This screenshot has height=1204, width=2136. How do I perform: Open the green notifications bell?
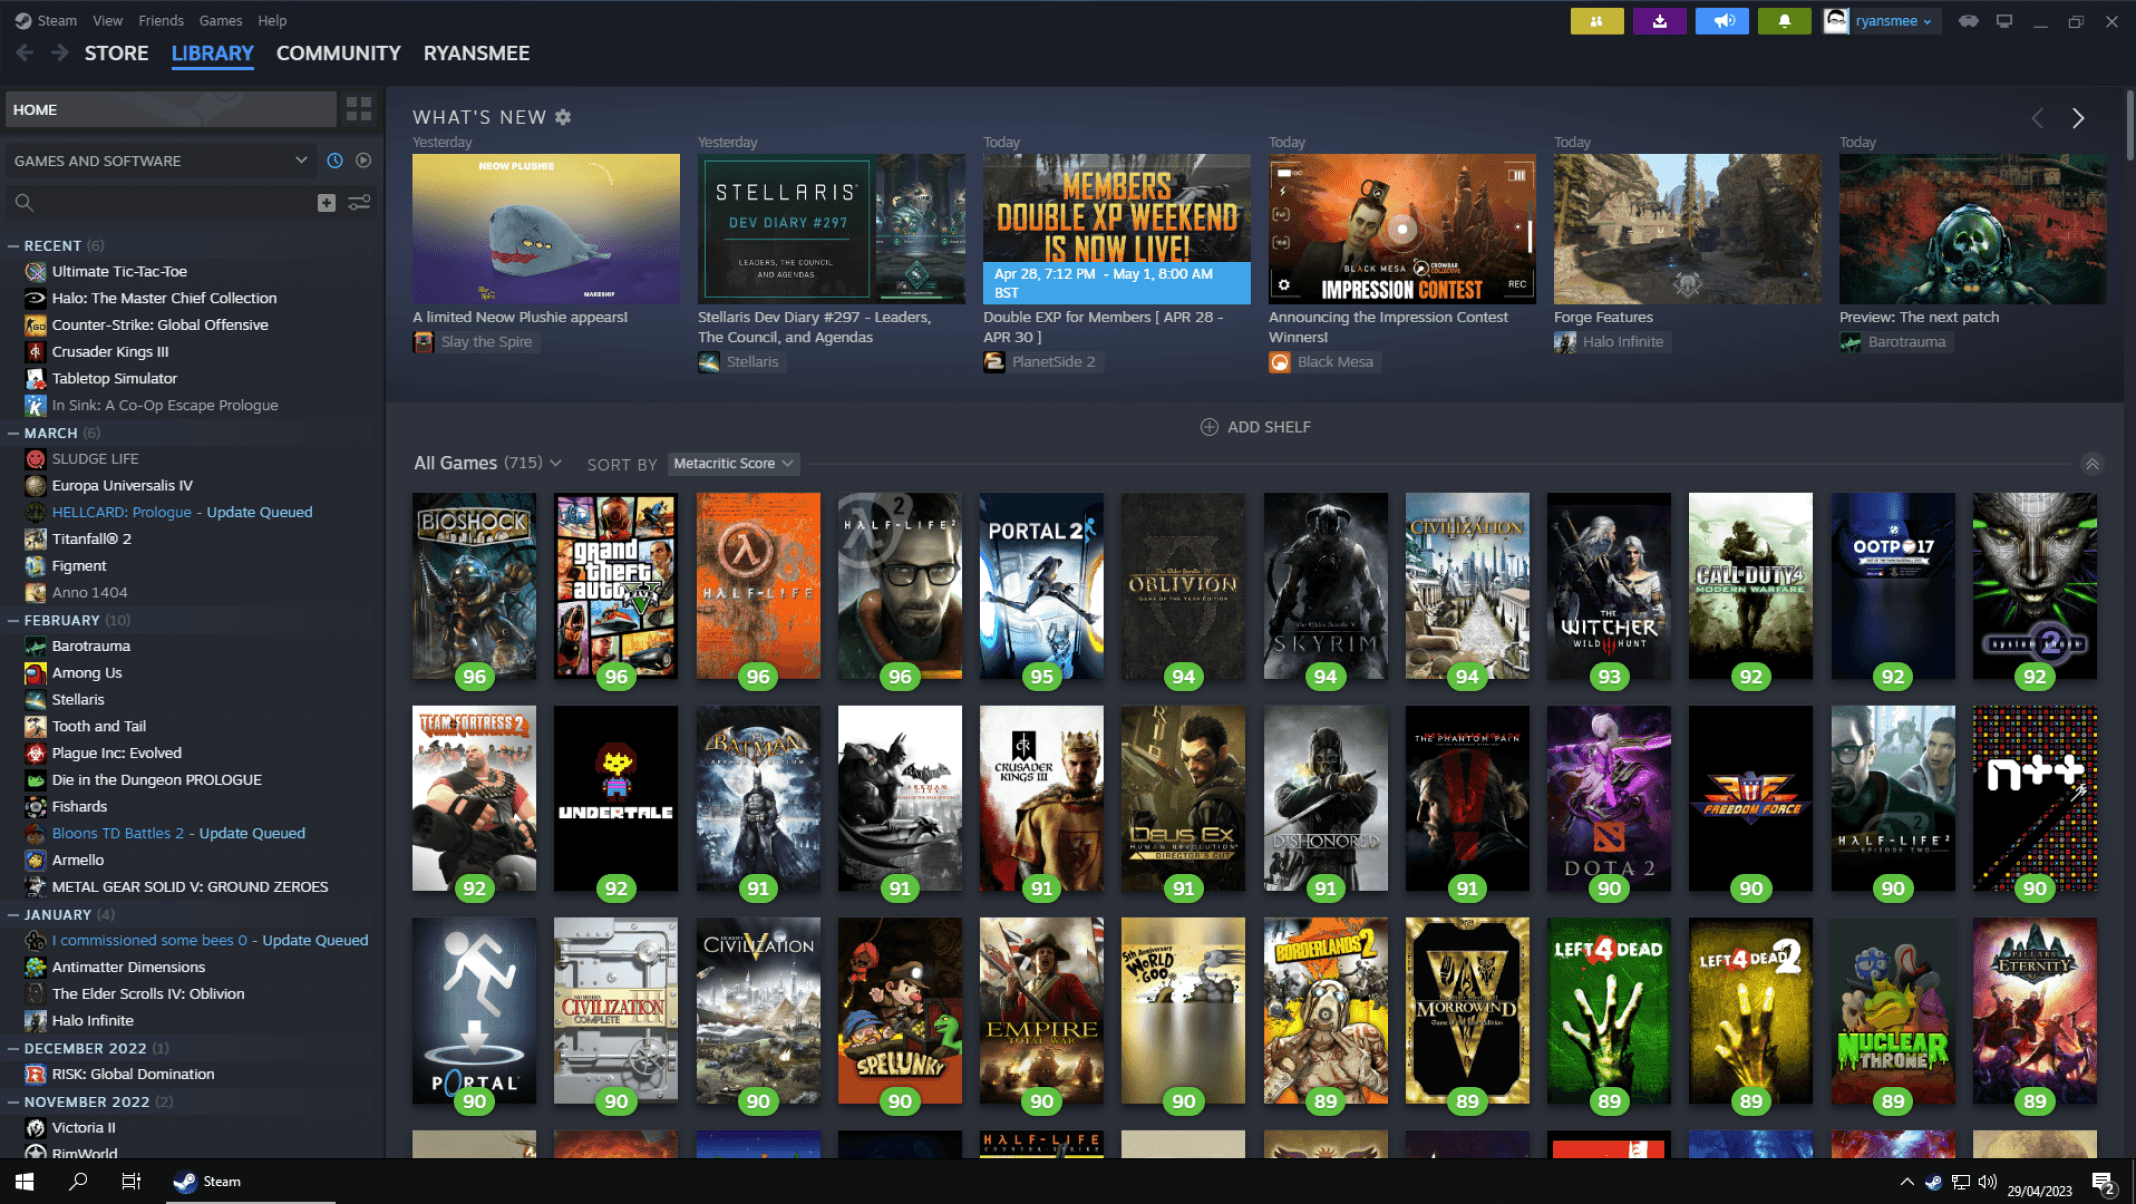pyautogui.click(x=1784, y=21)
